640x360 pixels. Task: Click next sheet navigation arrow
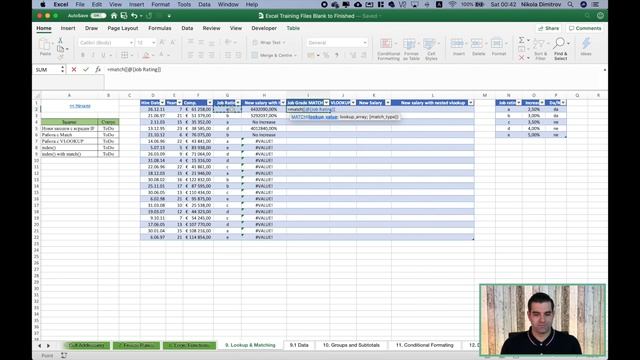48,346
